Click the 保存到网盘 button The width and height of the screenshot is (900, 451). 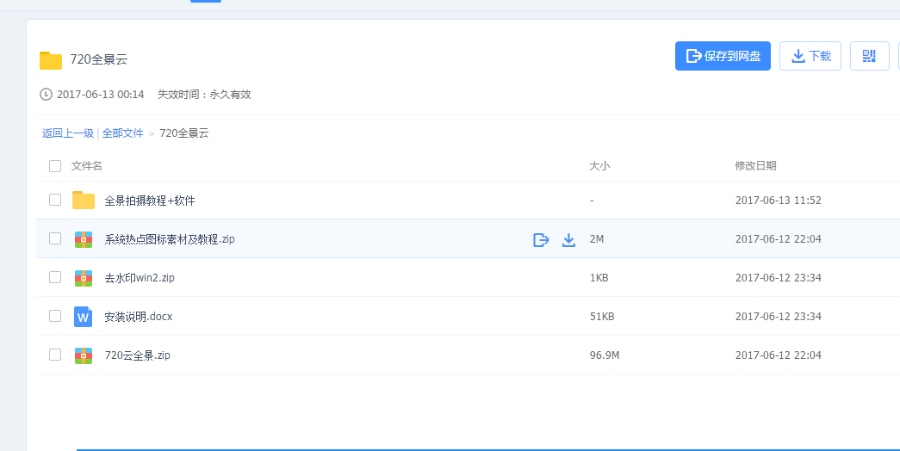(x=723, y=56)
